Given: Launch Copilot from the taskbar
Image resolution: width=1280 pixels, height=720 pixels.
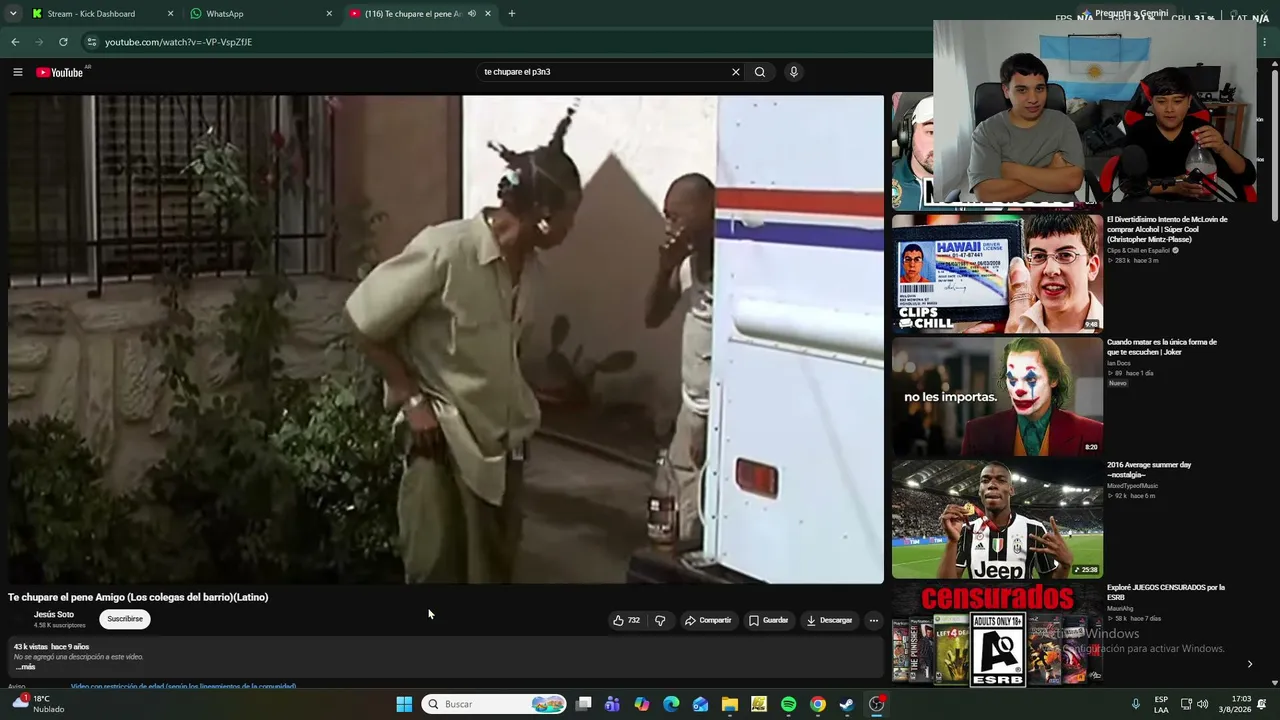Looking at the screenshot, I should pyautogui.click(x=642, y=704).
